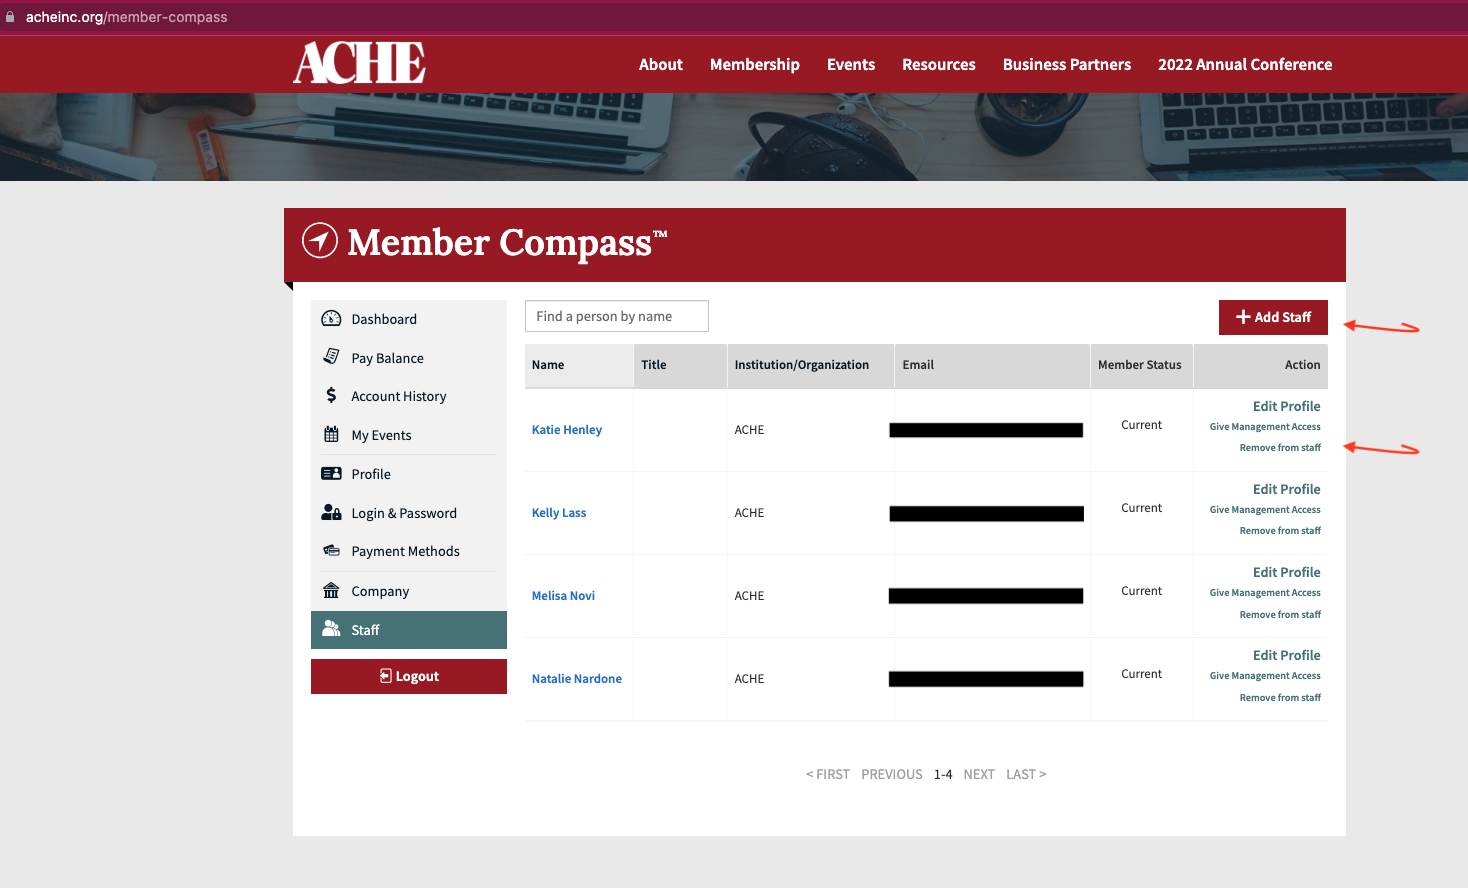Click the Staff people icon

331,629
